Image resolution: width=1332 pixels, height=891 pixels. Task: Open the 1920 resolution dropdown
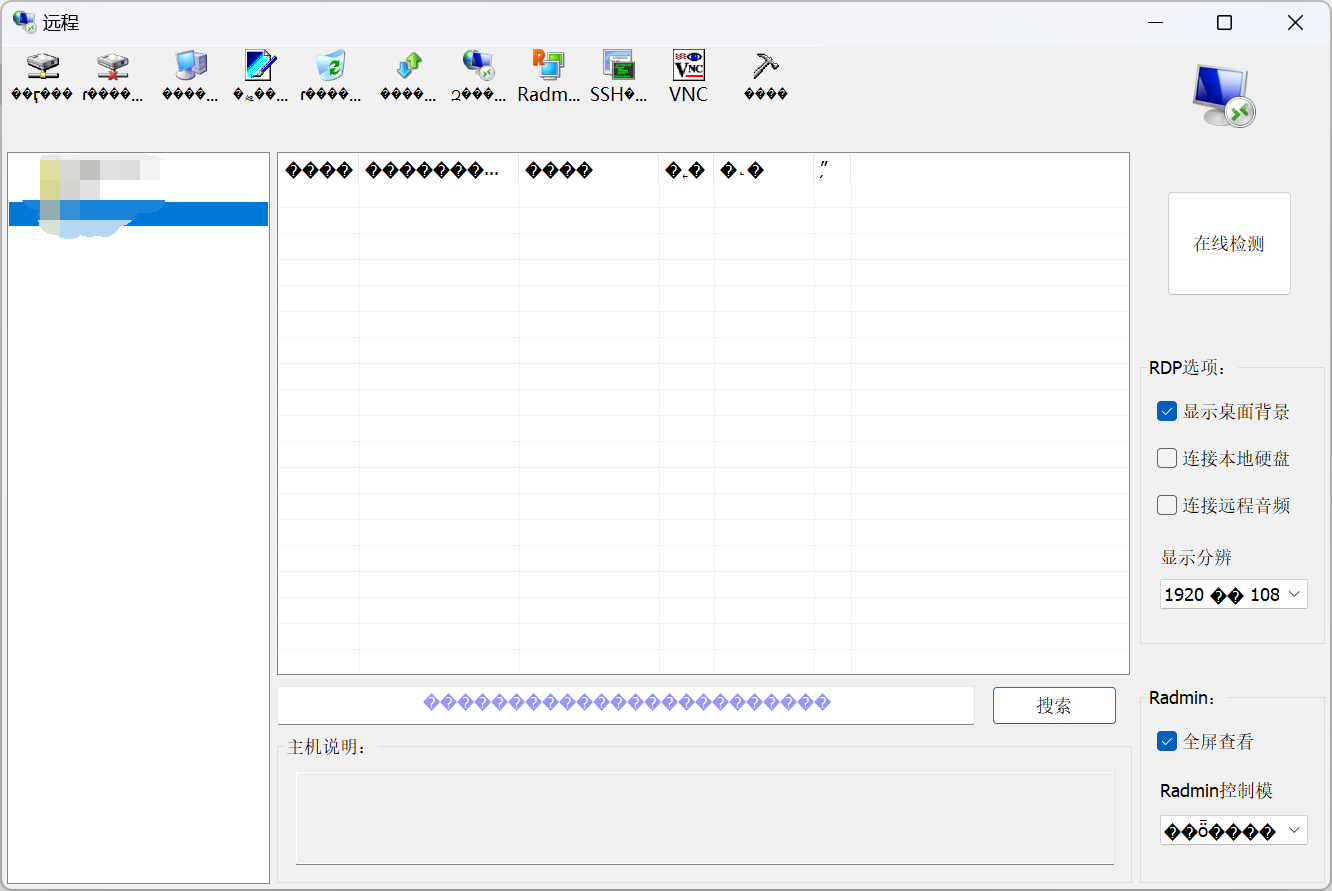pos(1233,594)
